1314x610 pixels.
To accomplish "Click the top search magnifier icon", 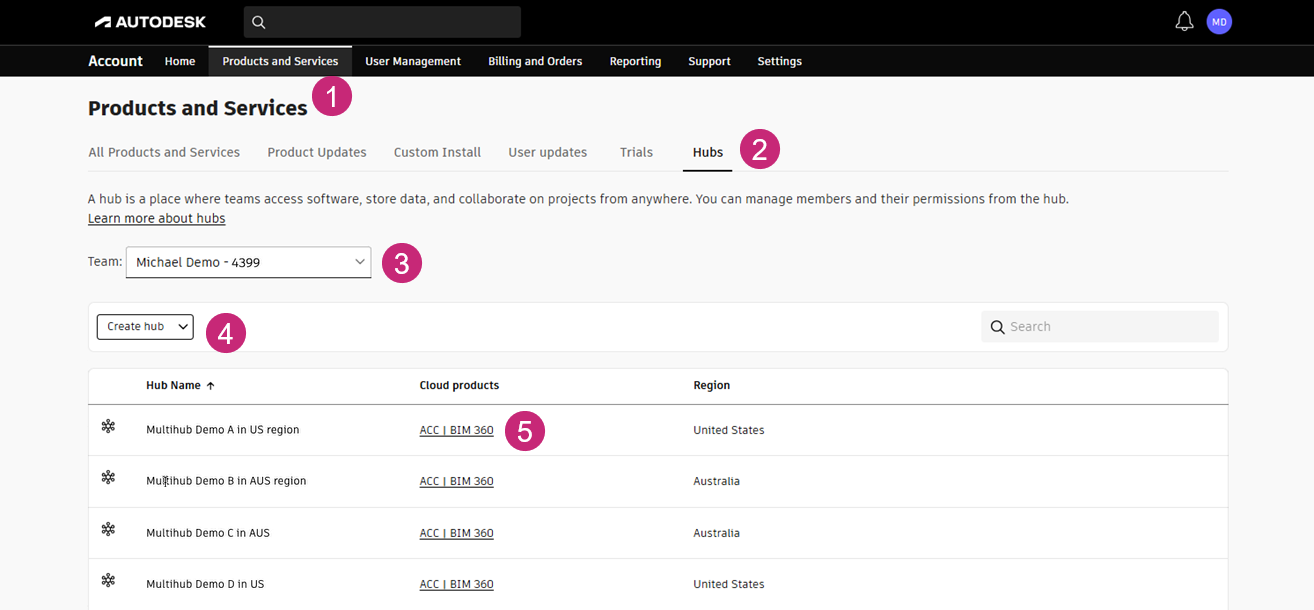I will click(x=258, y=21).
